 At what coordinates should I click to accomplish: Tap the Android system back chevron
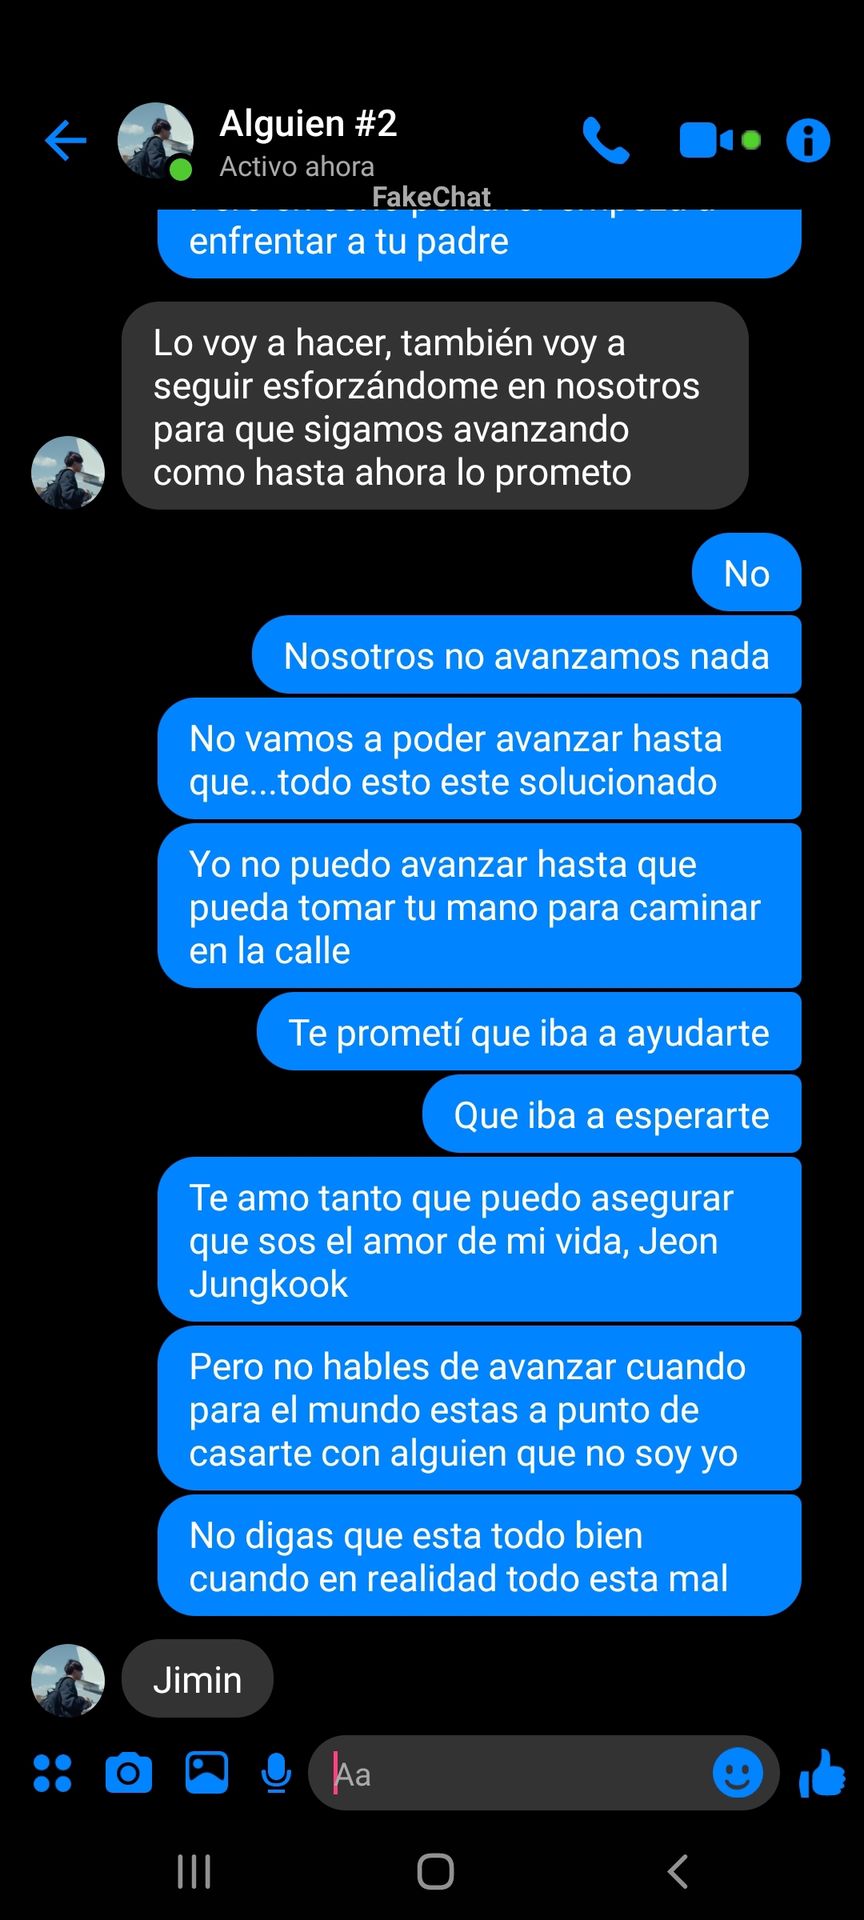tap(677, 1871)
